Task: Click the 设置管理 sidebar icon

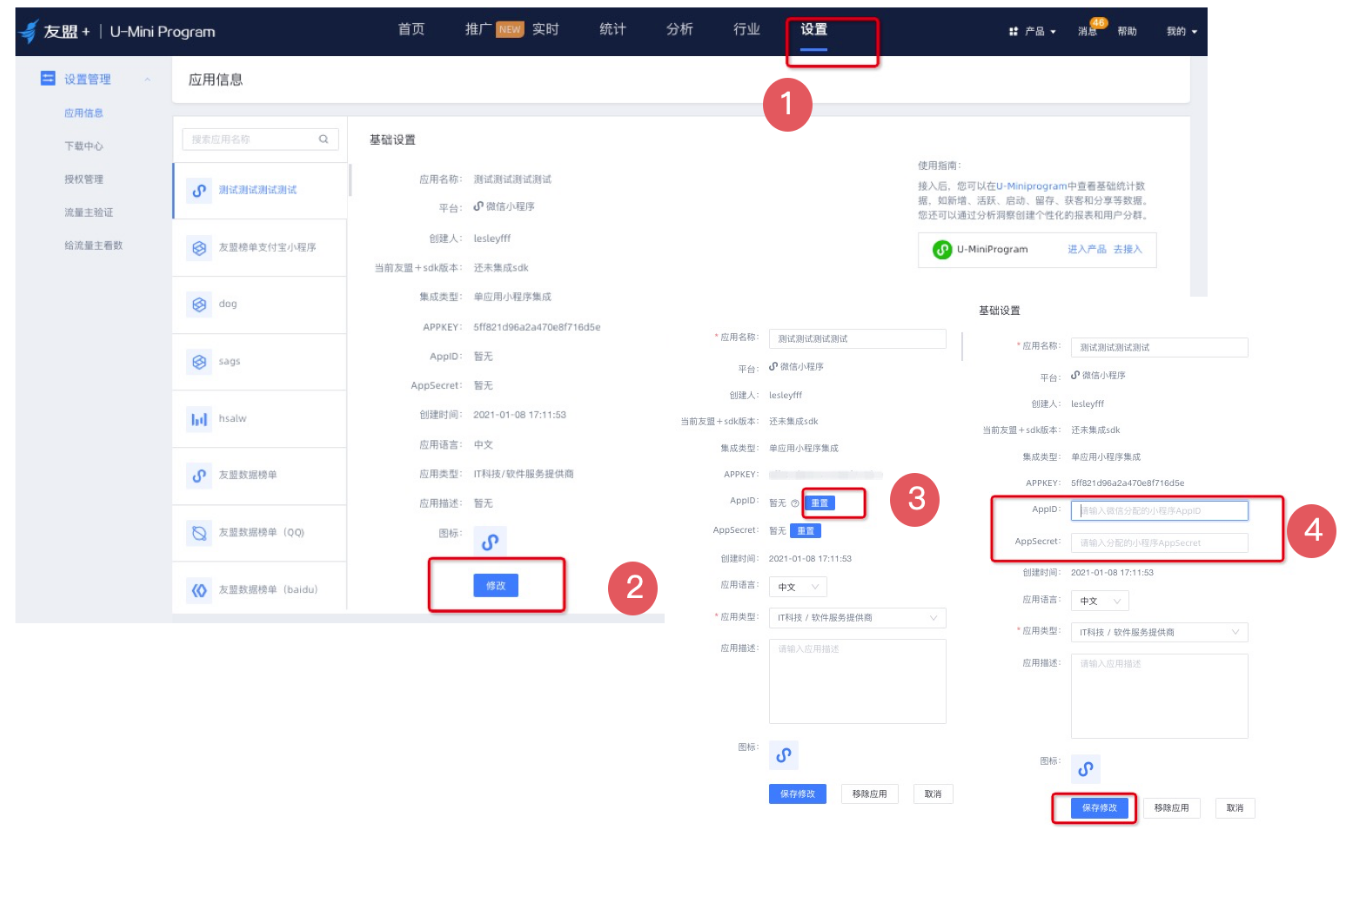Action: [48, 78]
